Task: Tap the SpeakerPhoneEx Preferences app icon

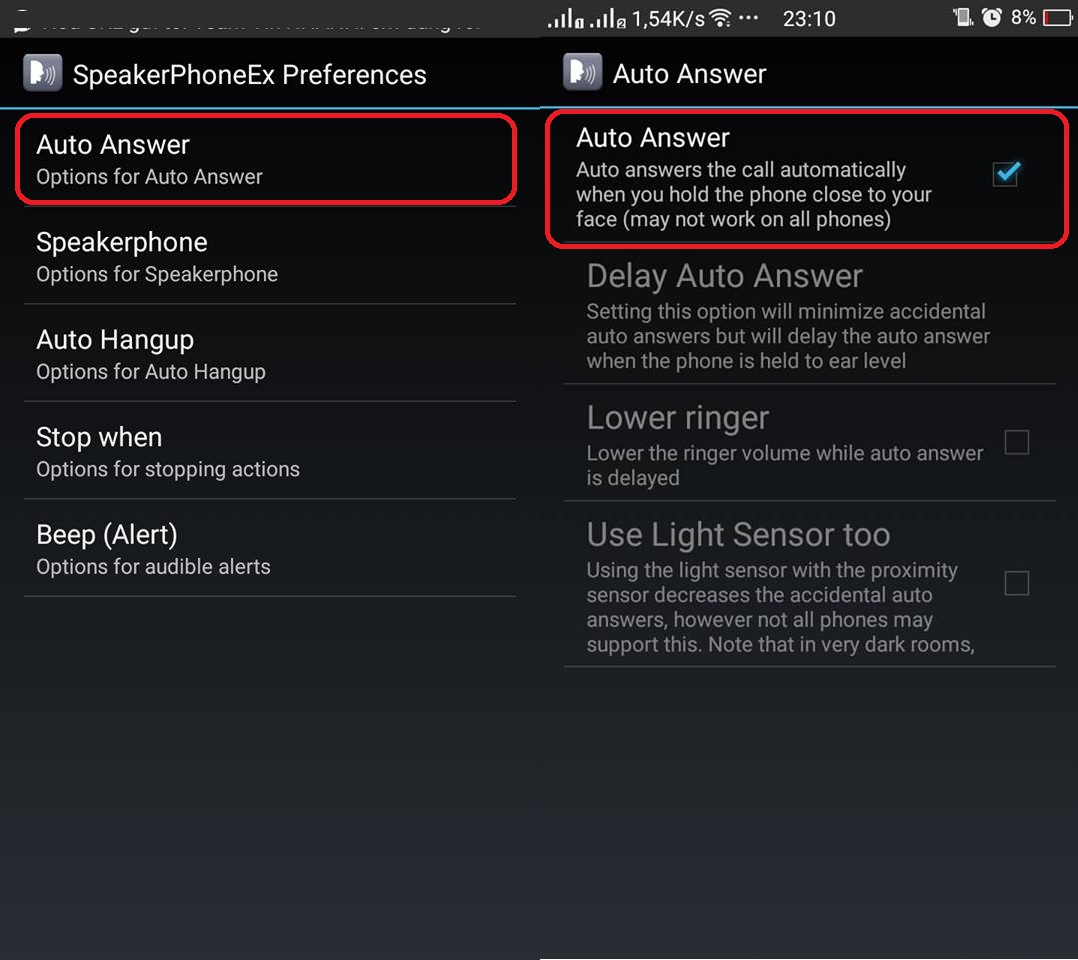Action: pyautogui.click(x=43, y=74)
